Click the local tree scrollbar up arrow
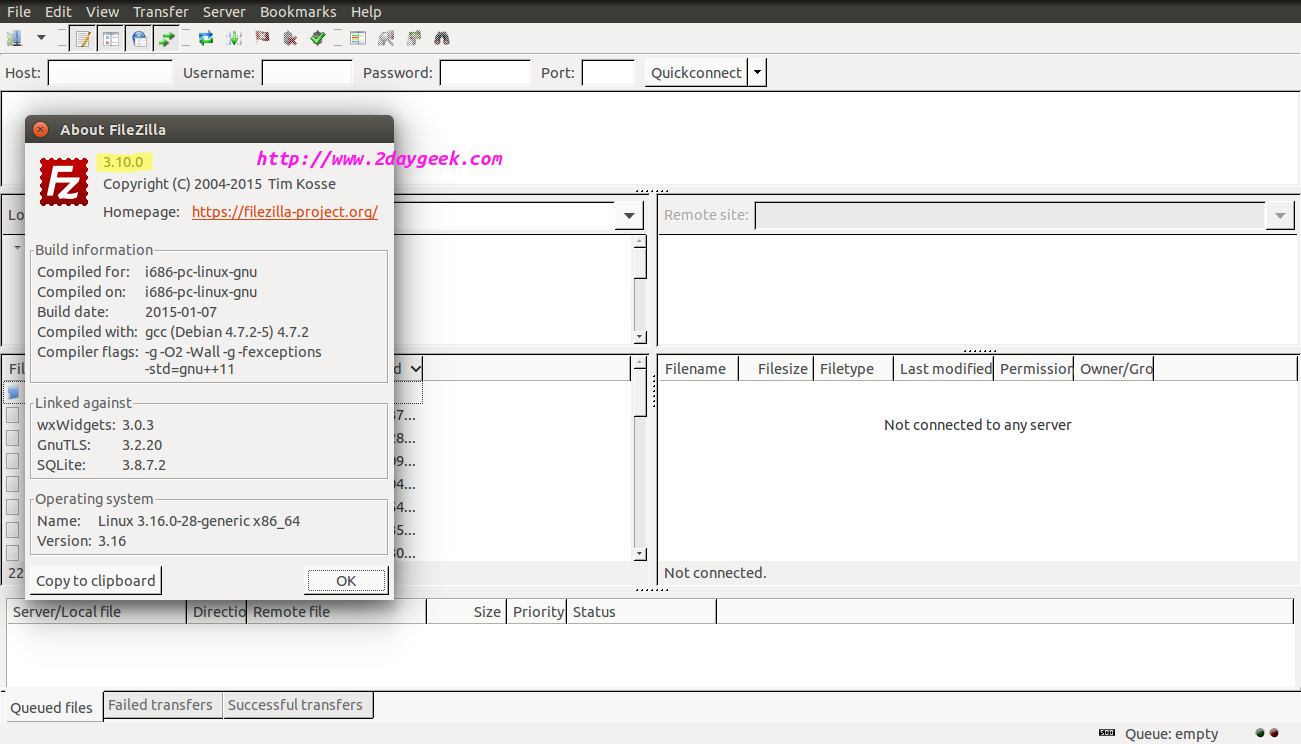The width and height of the screenshot is (1301, 744). pos(640,241)
